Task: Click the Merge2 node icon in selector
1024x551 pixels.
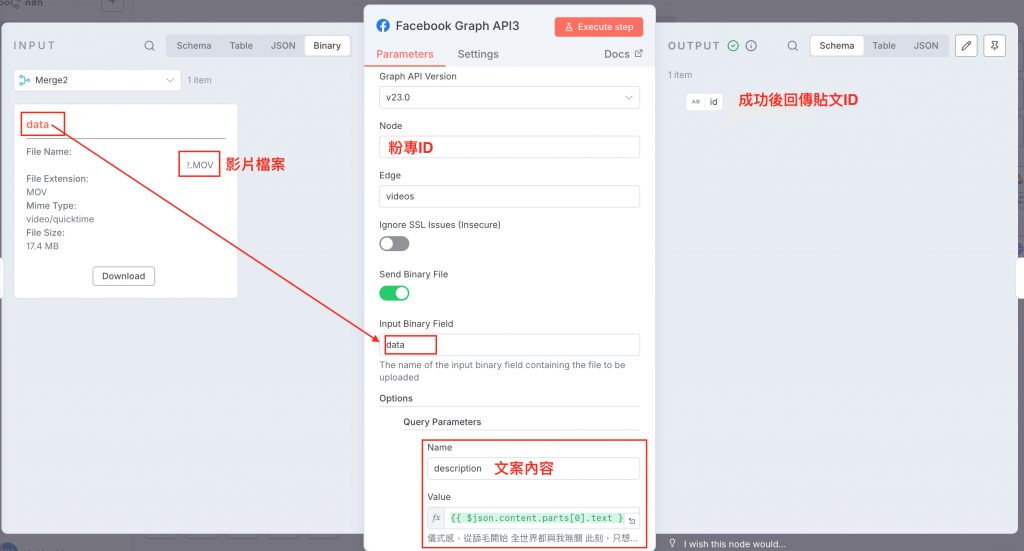Action: pyautogui.click(x=25, y=80)
